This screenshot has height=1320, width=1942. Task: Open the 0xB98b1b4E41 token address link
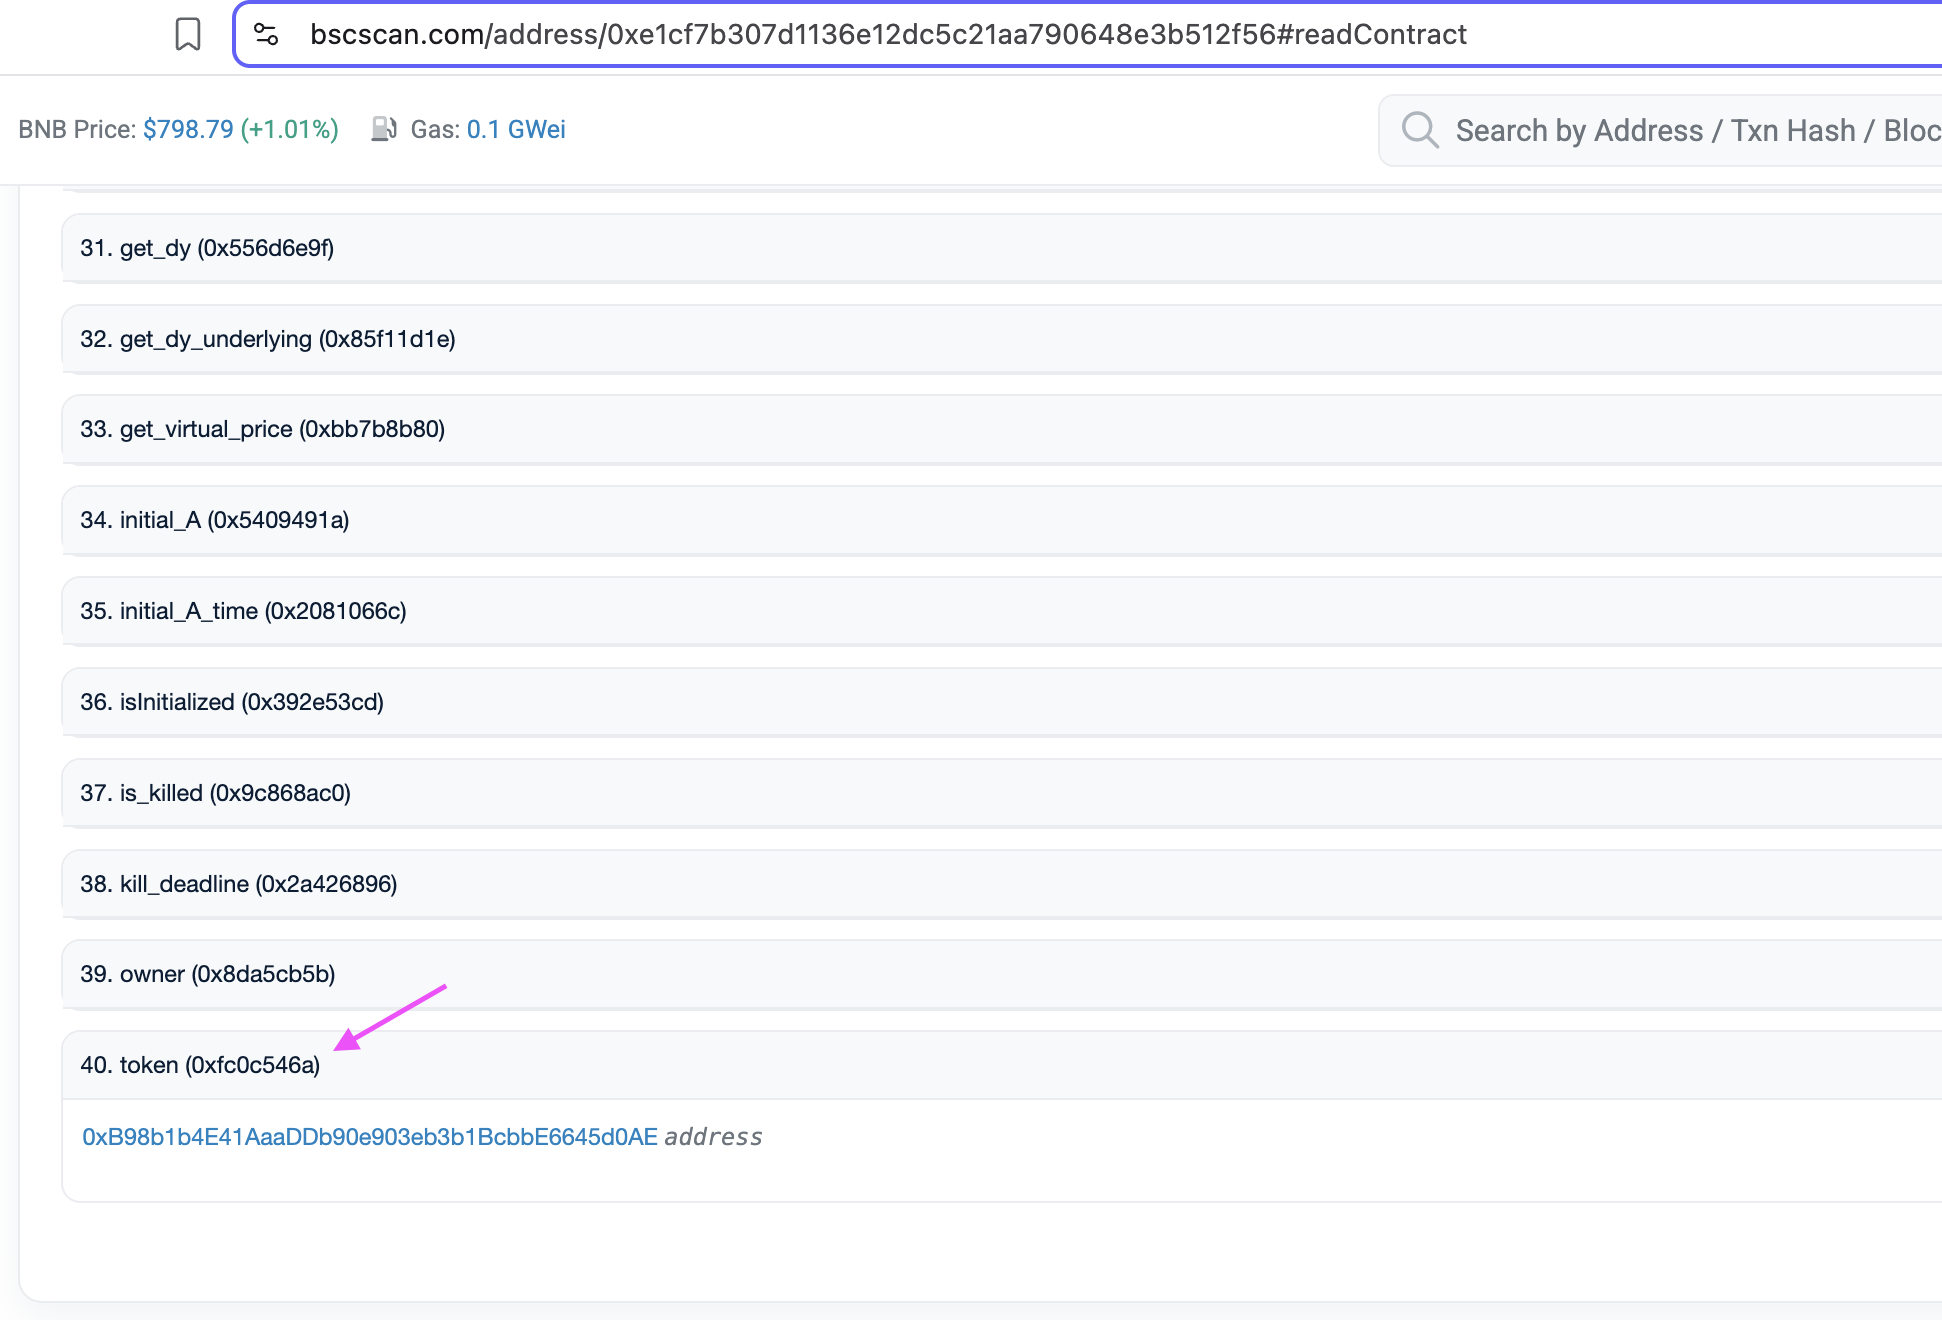click(x=370, y=1137)
